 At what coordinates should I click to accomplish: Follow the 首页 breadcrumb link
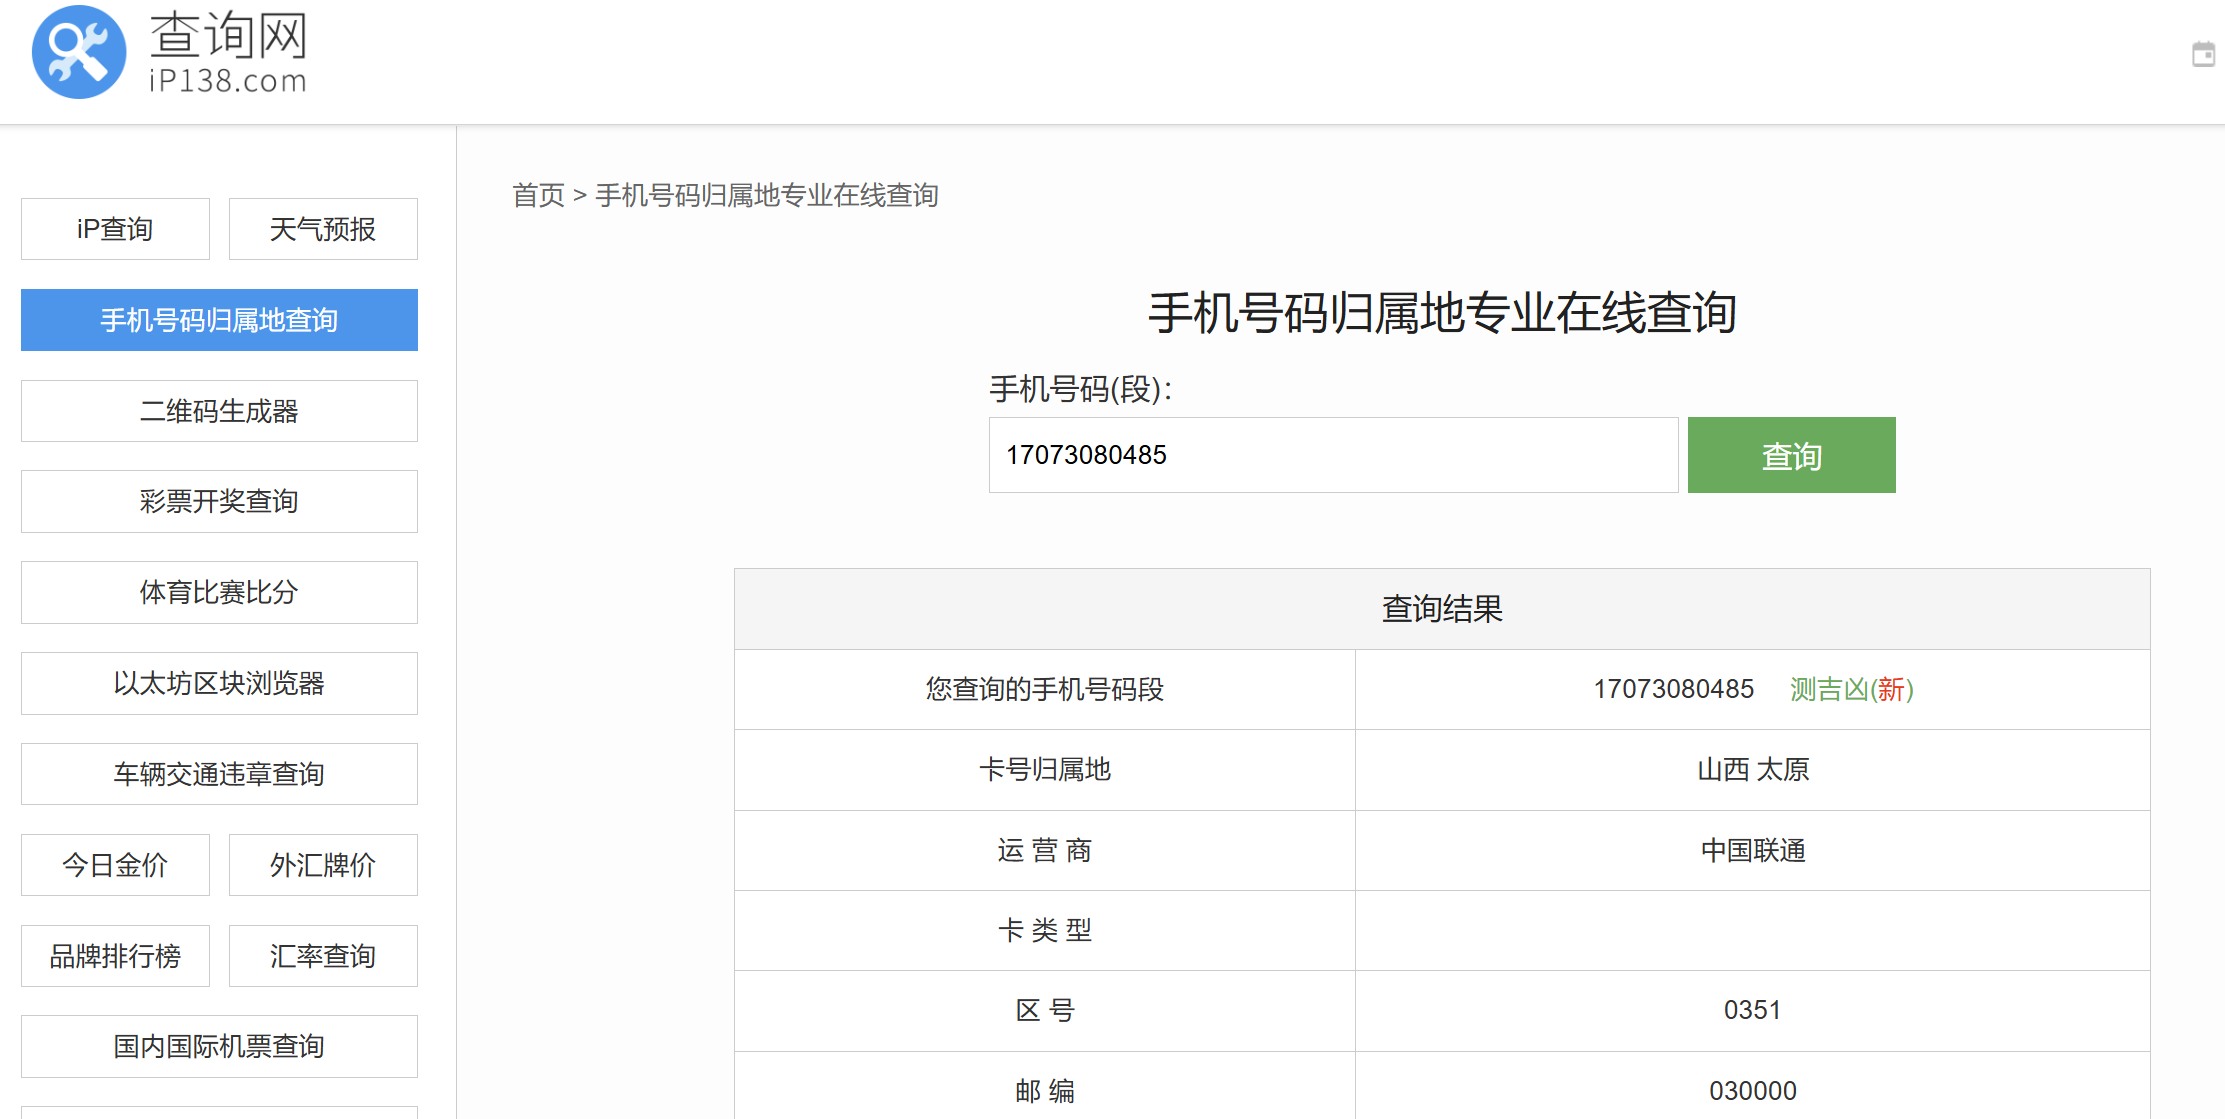pos(538,195)
